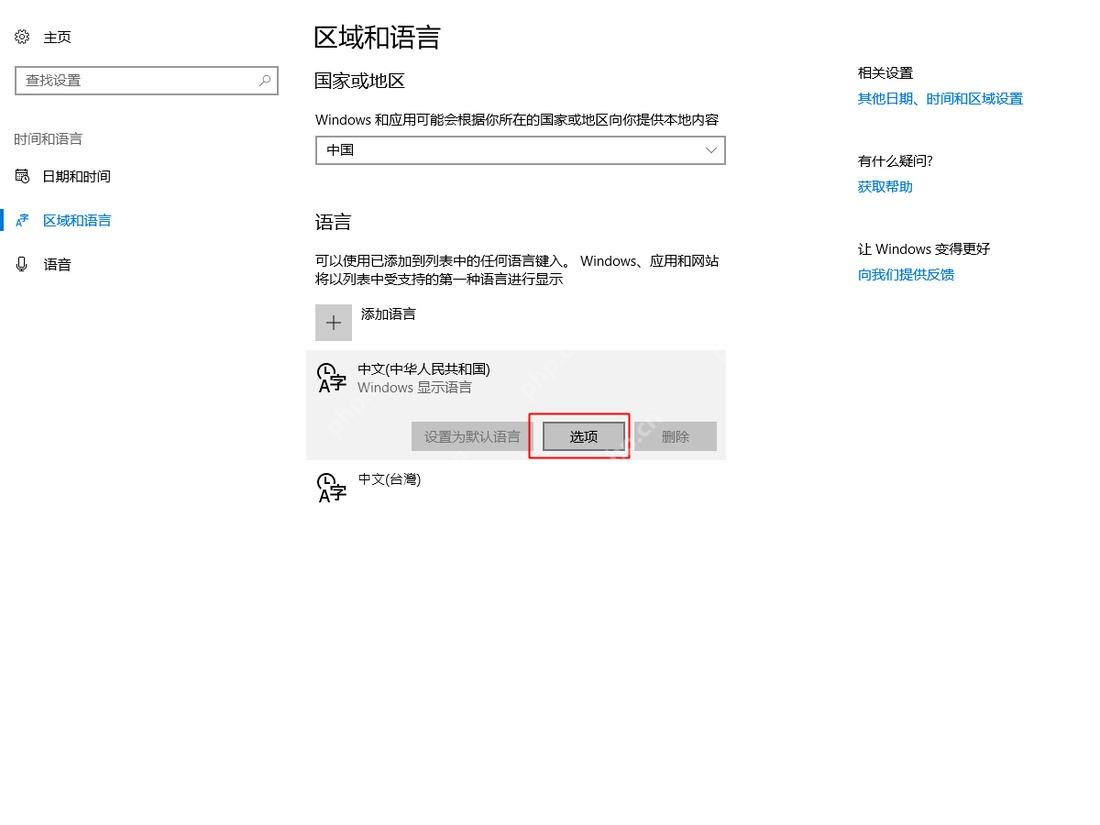This screenshot has width=1100, height=825.
Task: Click the 时间和语言 sidebar category label
Action: coord(48,139)
